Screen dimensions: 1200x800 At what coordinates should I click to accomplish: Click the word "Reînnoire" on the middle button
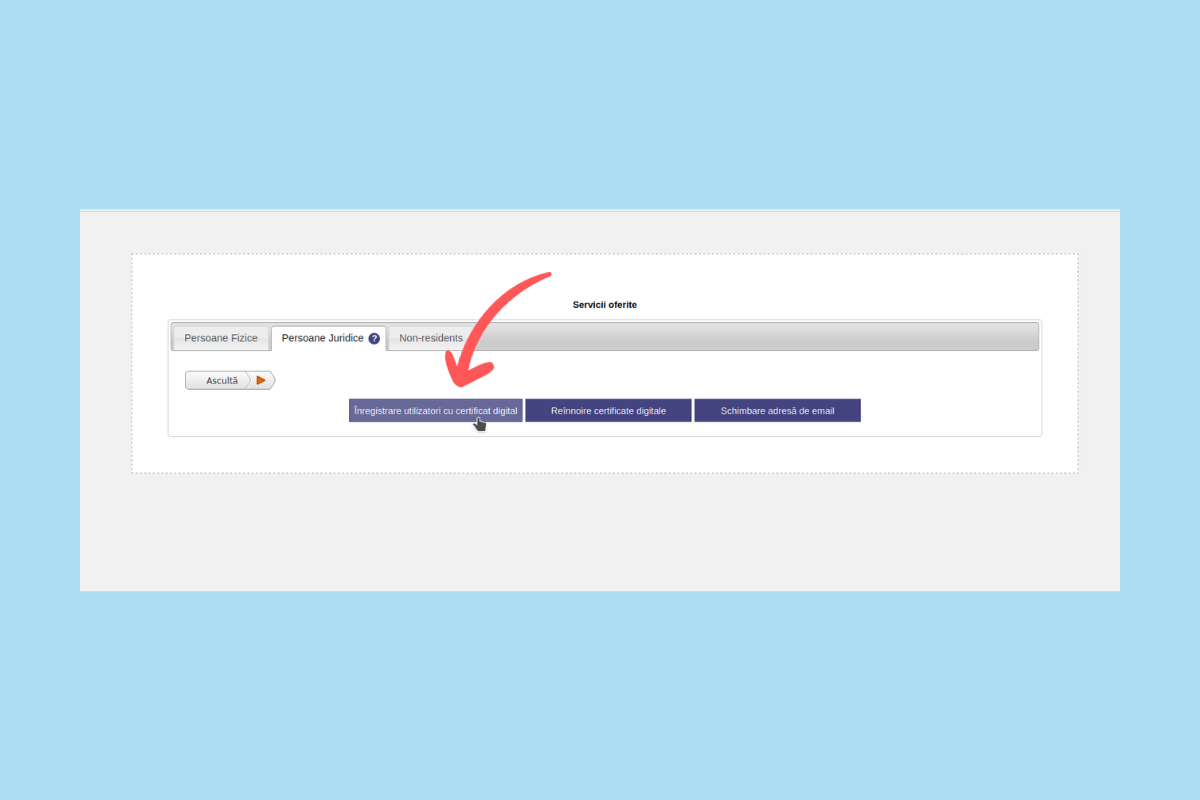(571, 411)
